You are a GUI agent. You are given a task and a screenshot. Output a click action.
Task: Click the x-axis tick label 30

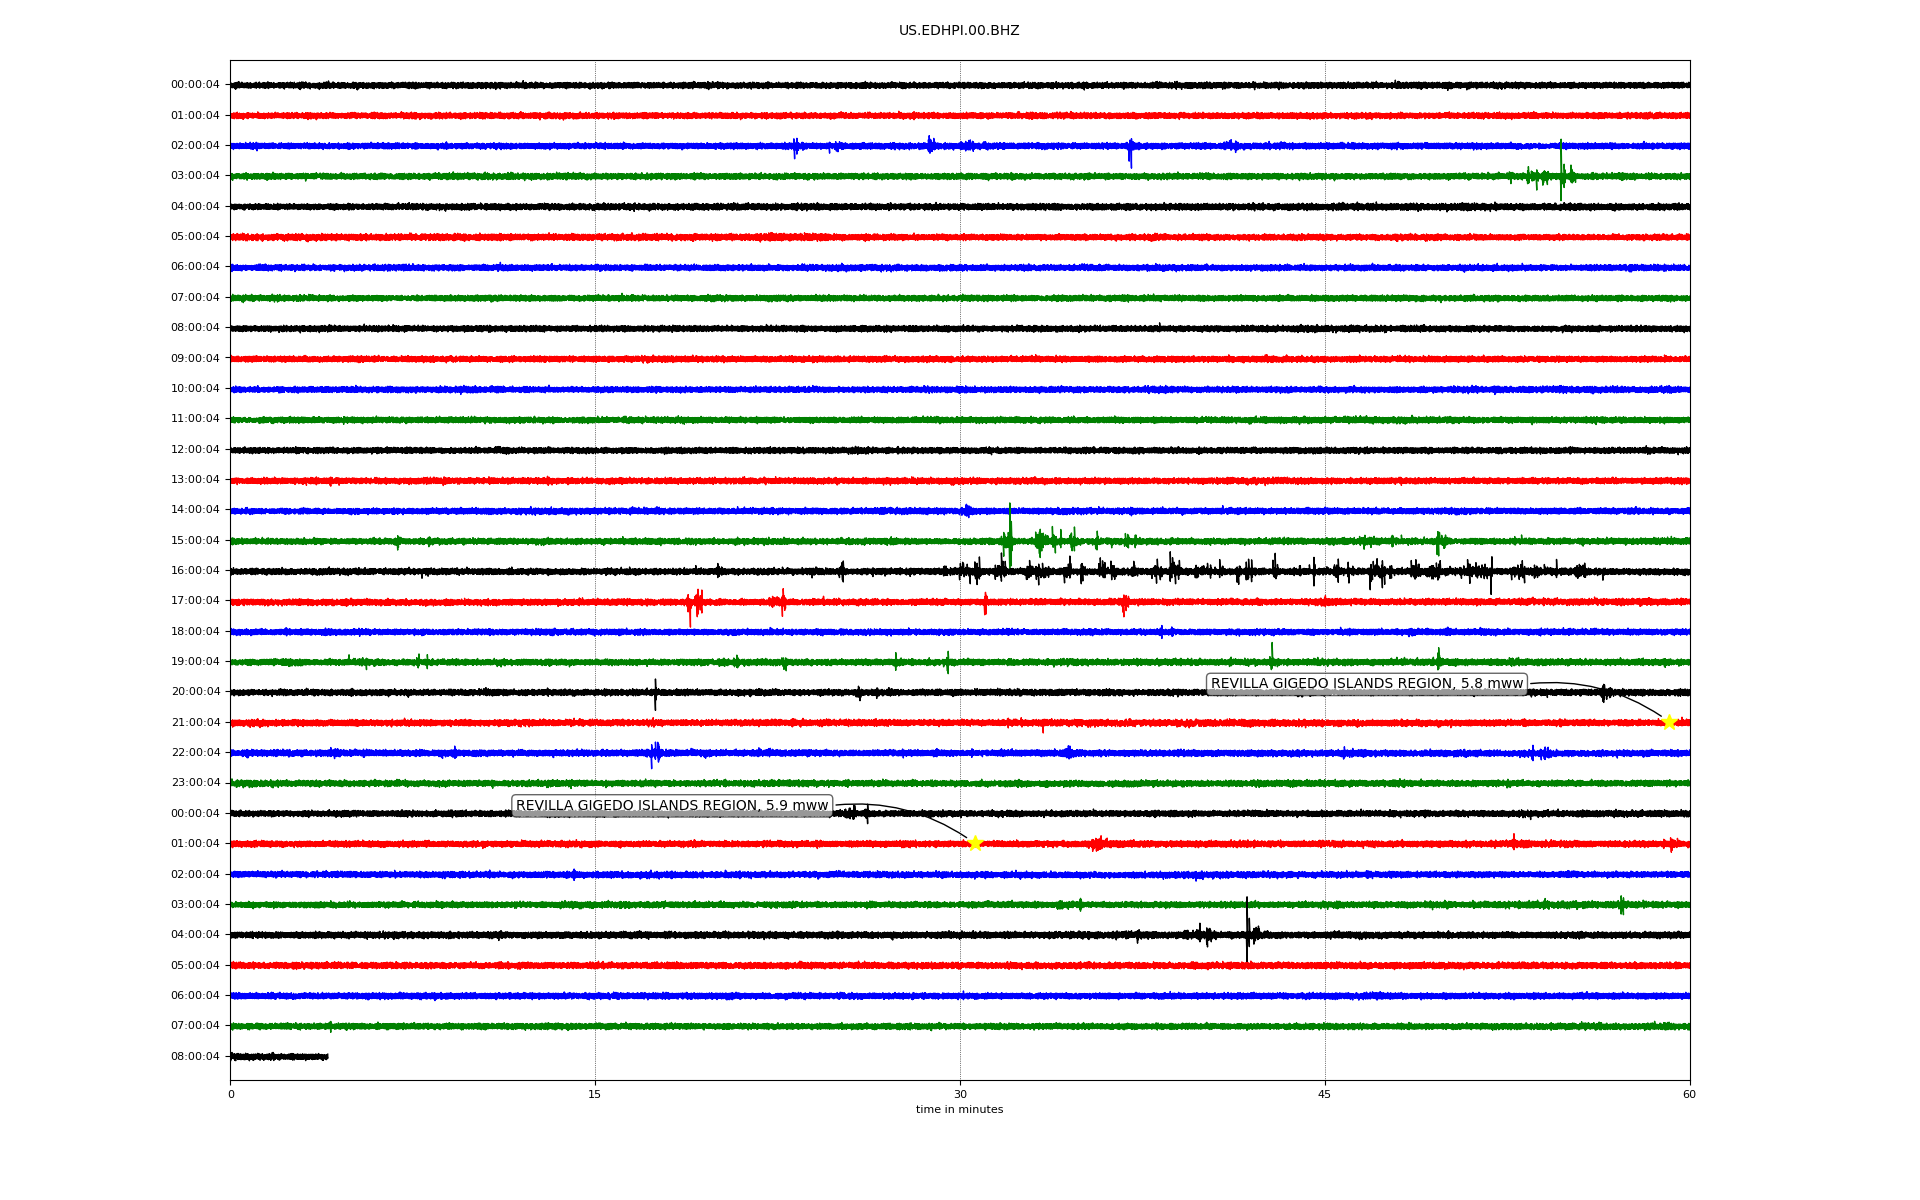[960, 1094]
